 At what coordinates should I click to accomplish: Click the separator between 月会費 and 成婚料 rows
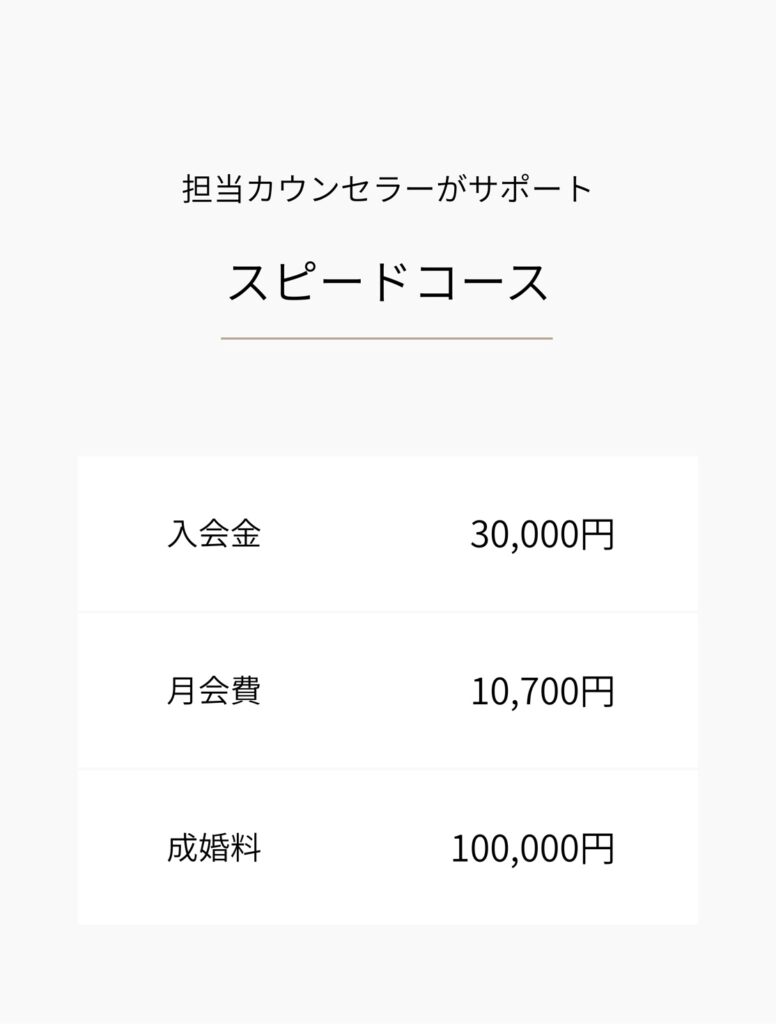(387, 769)
